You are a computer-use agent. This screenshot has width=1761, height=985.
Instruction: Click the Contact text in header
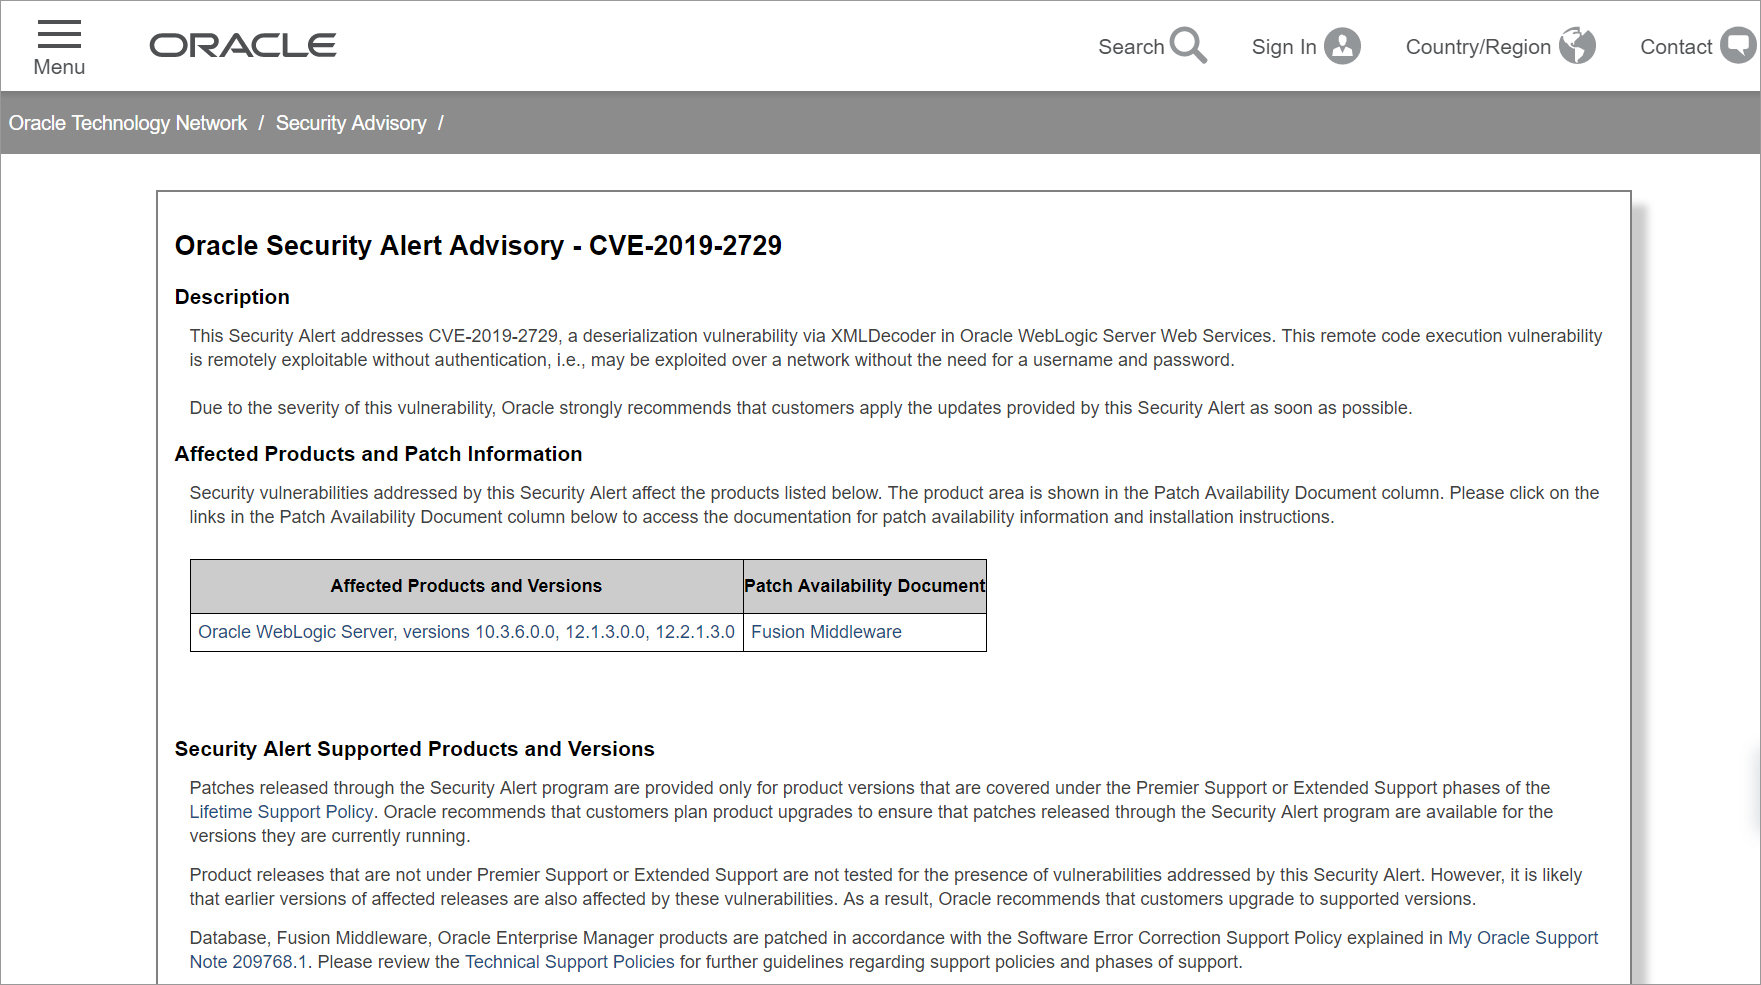pos(1675,47)
